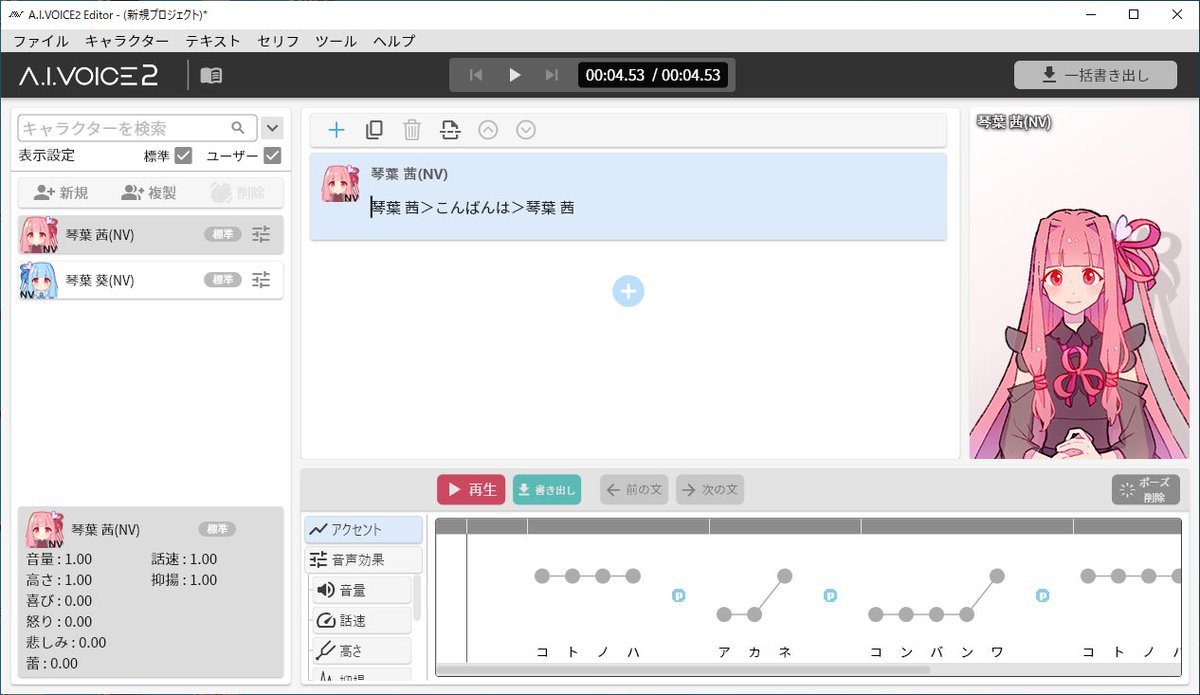Start playback with the top play button
Image resolution: width=1200 pixels, height=695 pixels.
coord(515,75)
